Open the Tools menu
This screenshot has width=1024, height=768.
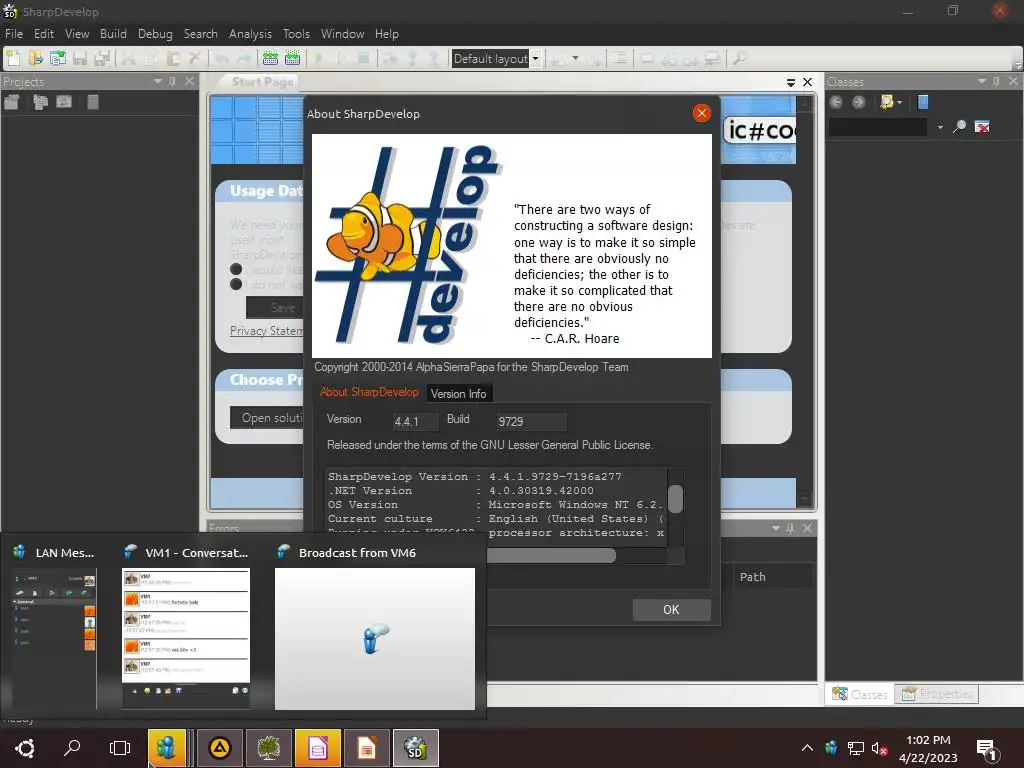tap(296, 34)
